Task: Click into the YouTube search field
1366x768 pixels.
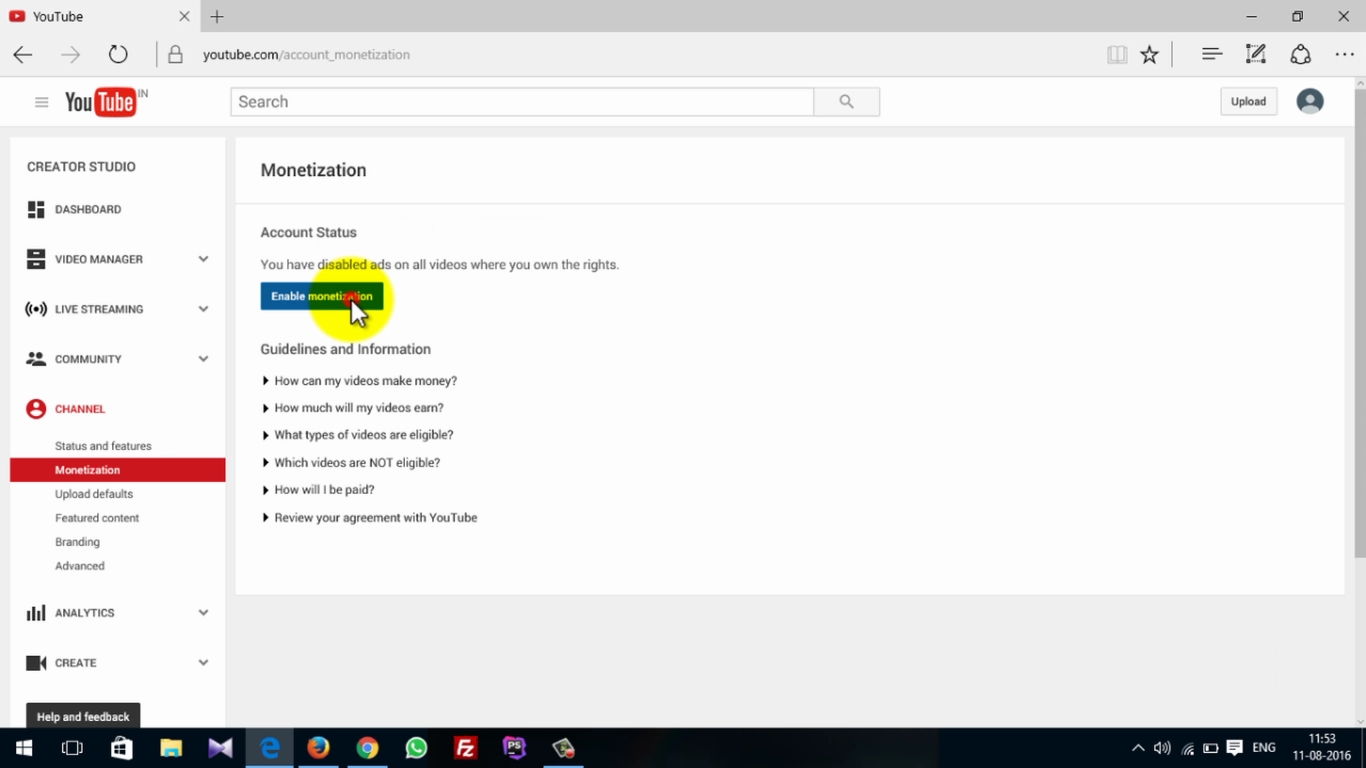Action: coord(522,102)
